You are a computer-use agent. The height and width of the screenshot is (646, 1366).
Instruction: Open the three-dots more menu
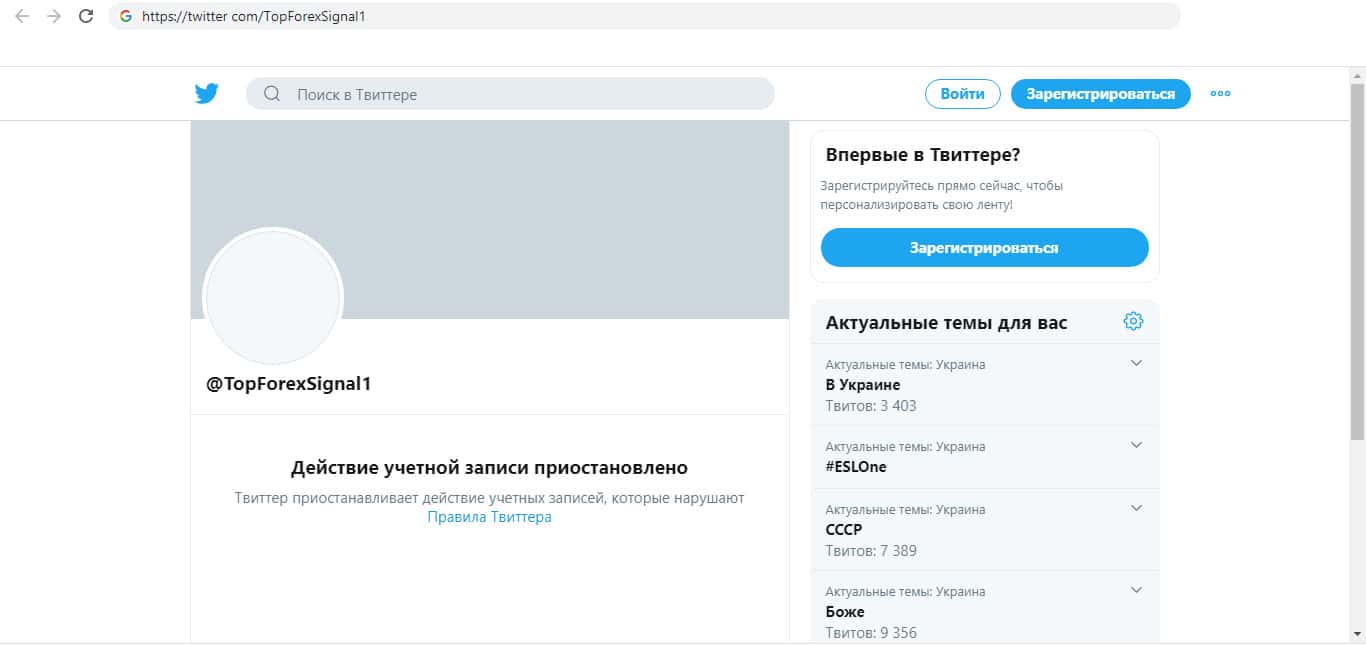pos(1220,94)
